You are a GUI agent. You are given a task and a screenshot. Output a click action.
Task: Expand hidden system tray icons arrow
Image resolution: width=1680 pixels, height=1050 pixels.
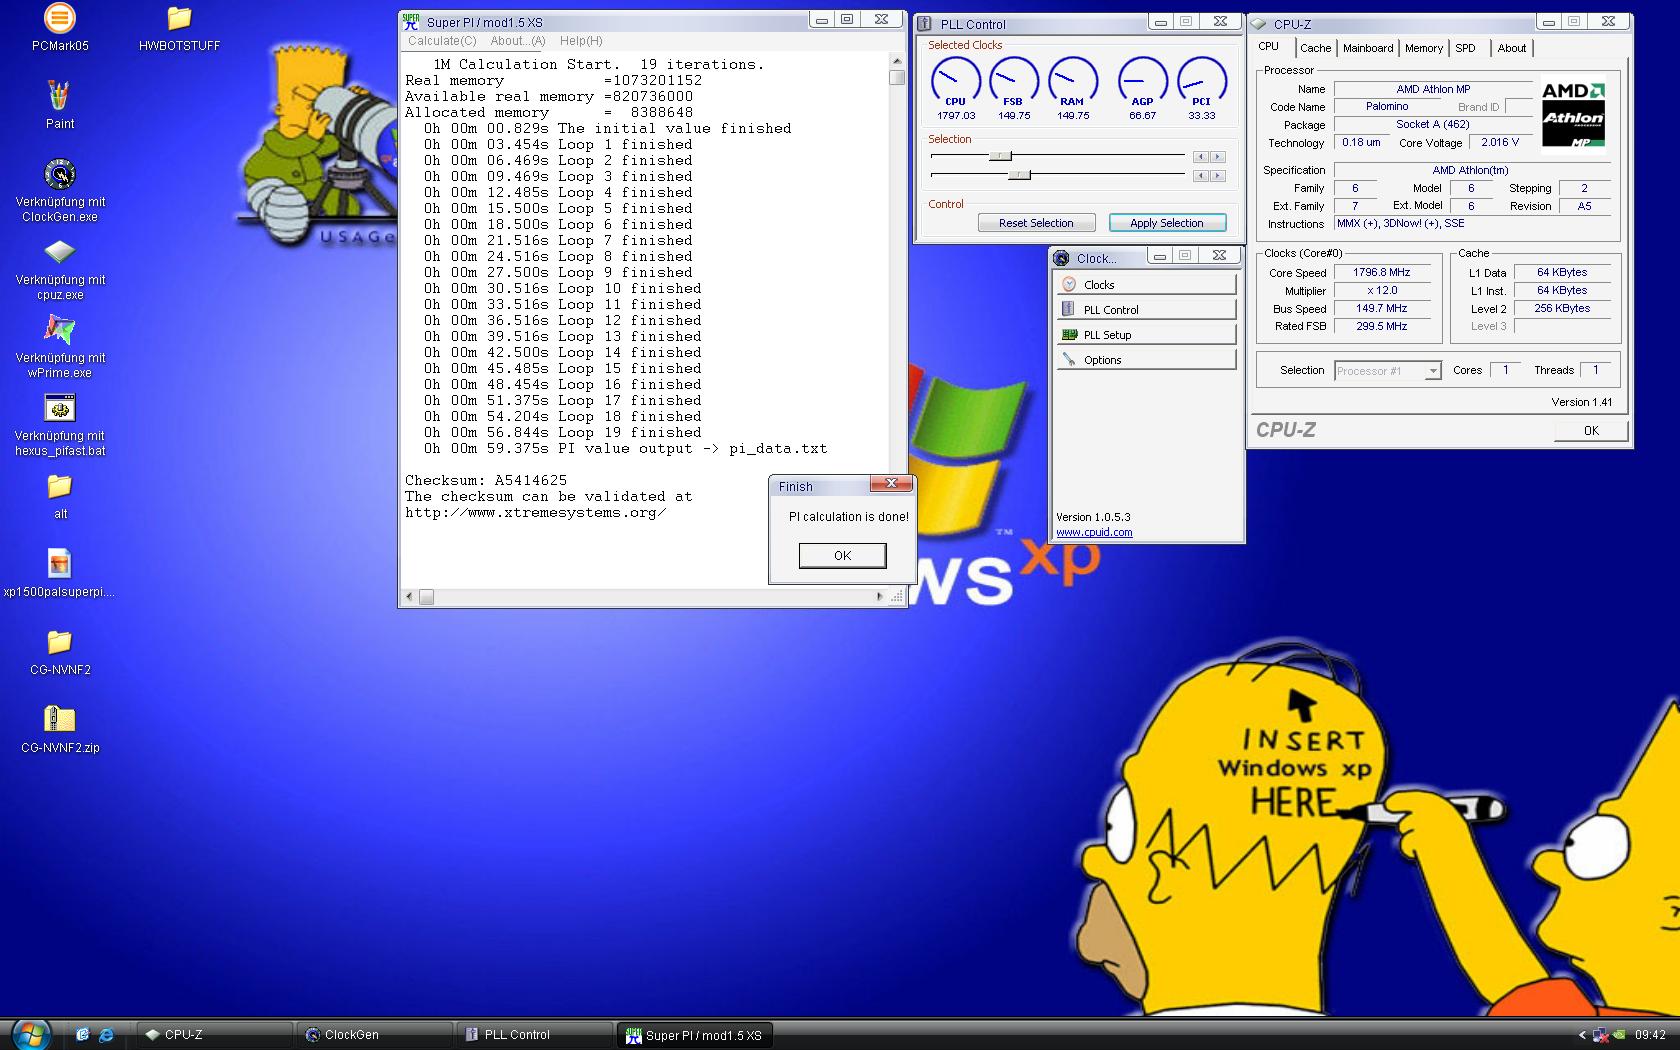point(1582,1035)
